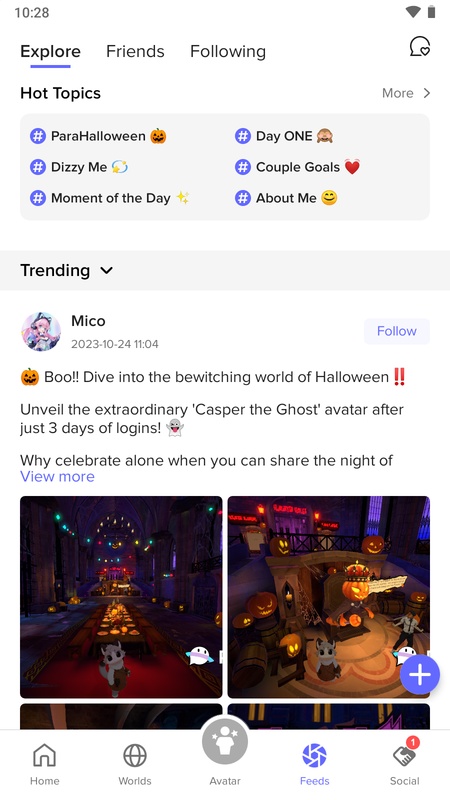View the pumpkin throne room photo
The width and height of the screenshot is (450, 800).
[x=329, y=597]
